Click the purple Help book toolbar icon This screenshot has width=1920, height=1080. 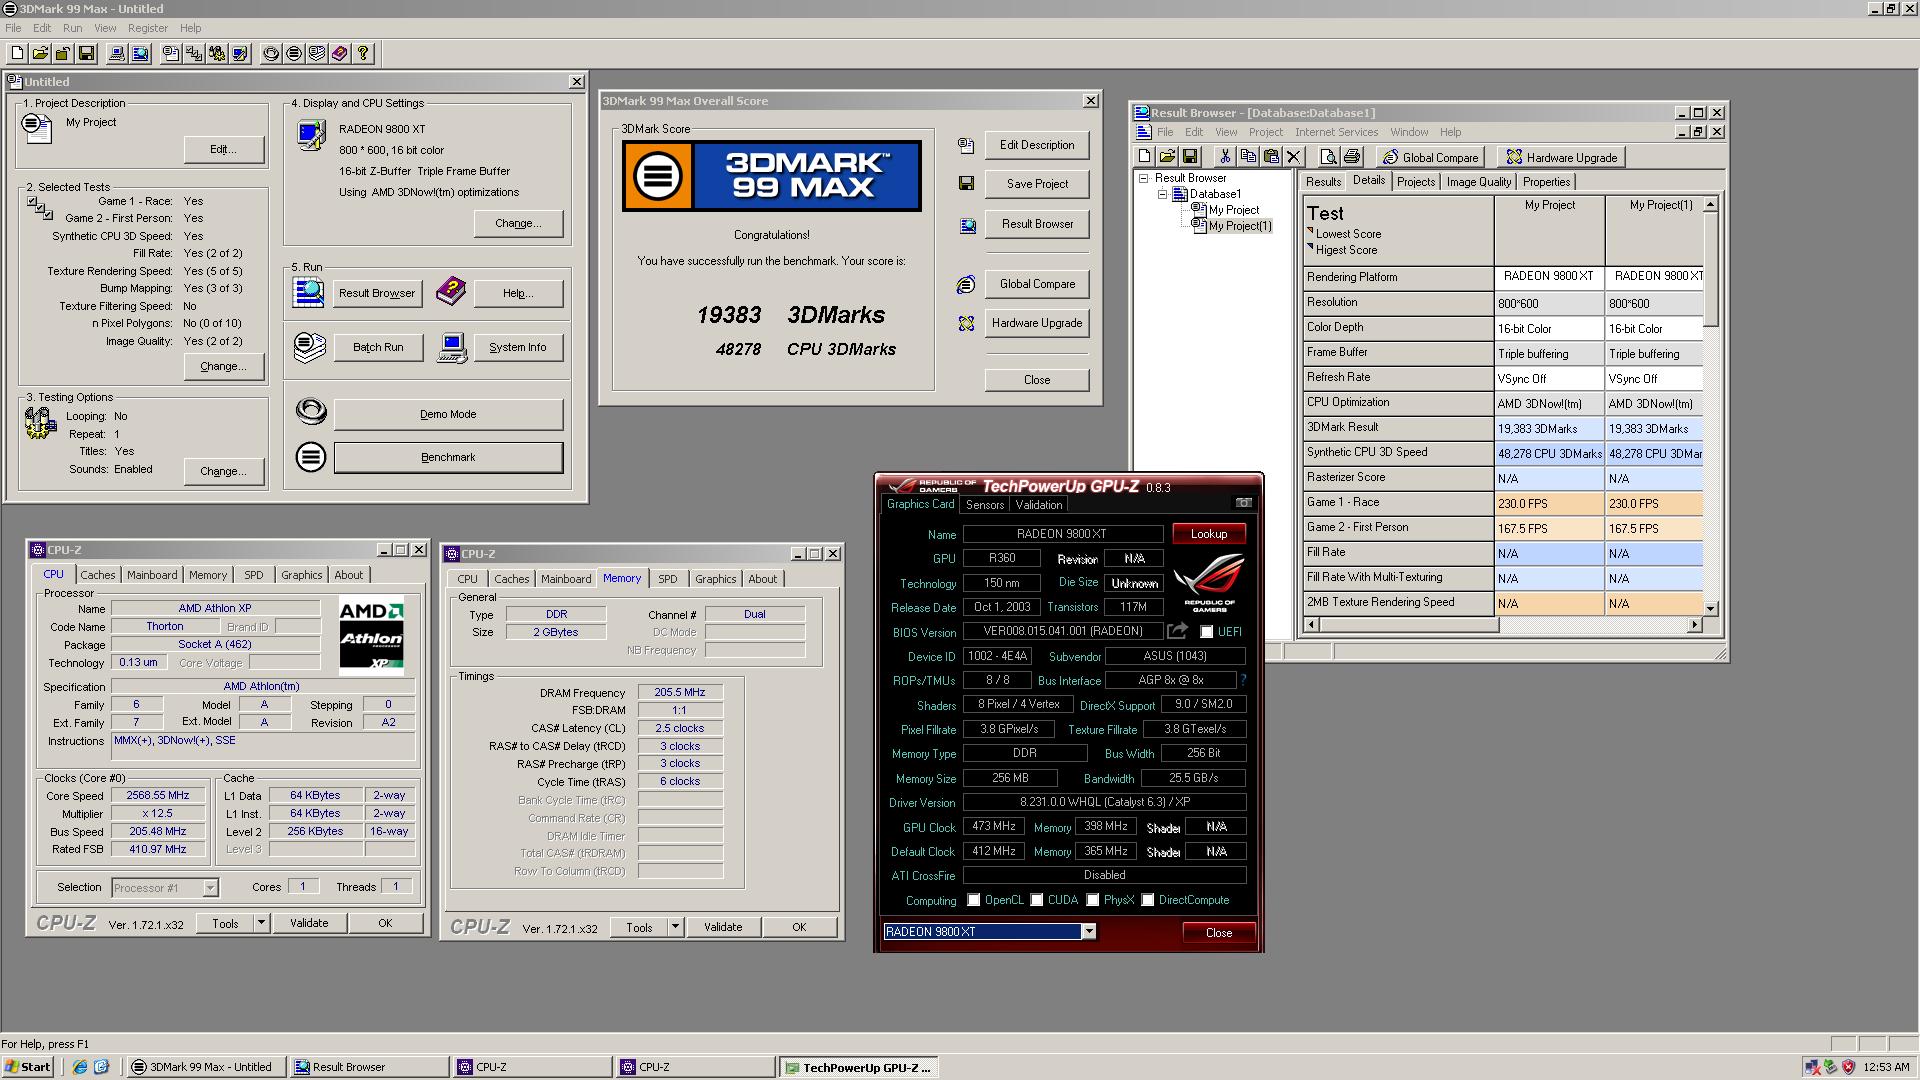point(340,54)
